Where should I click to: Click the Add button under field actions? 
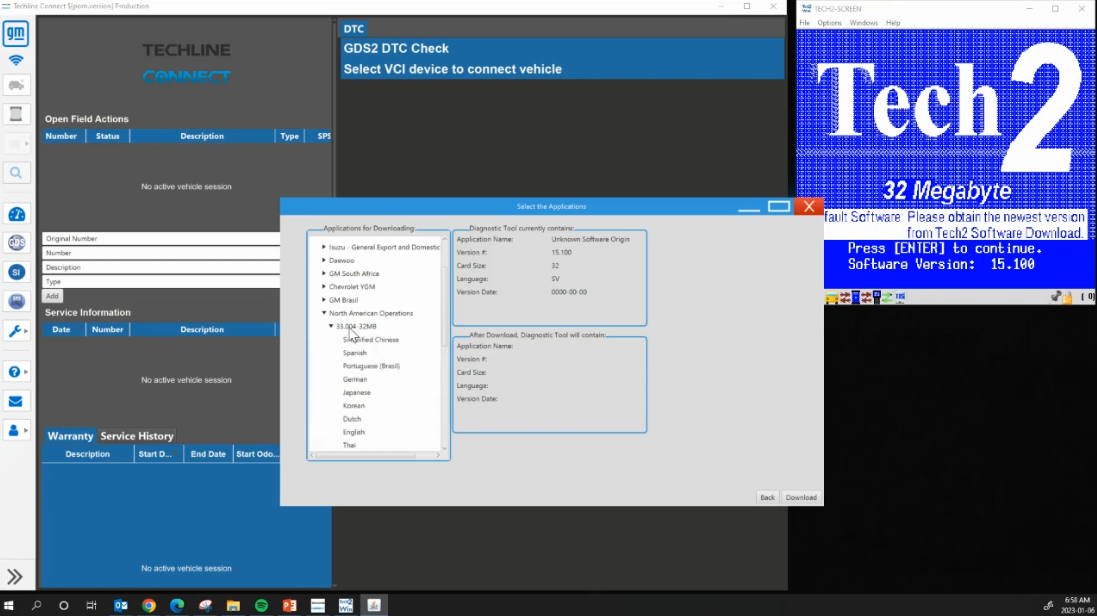(x=52, y=296)
